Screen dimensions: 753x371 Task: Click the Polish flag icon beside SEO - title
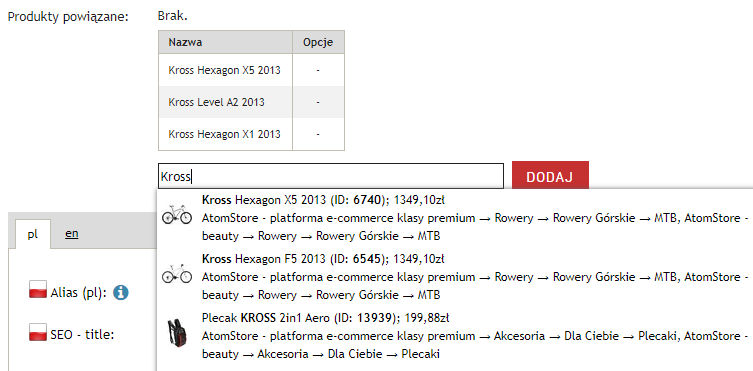(x=37, y=332)
